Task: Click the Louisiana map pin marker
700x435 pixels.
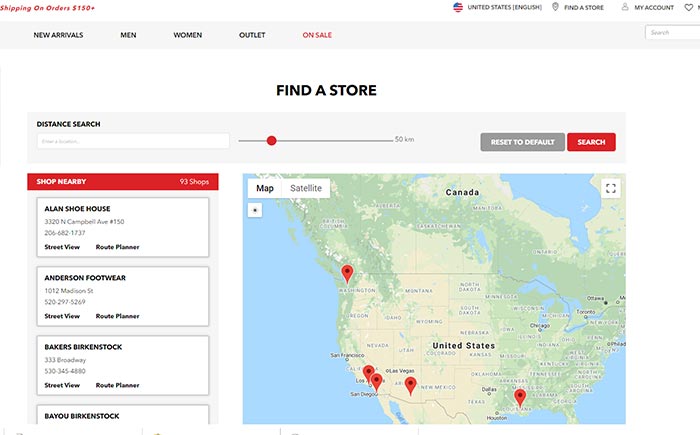Action: pos(520,397)
